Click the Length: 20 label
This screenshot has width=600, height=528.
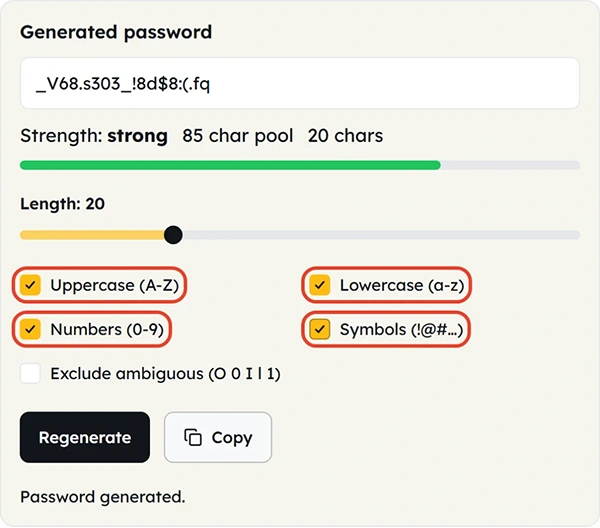tap(62, 204)
